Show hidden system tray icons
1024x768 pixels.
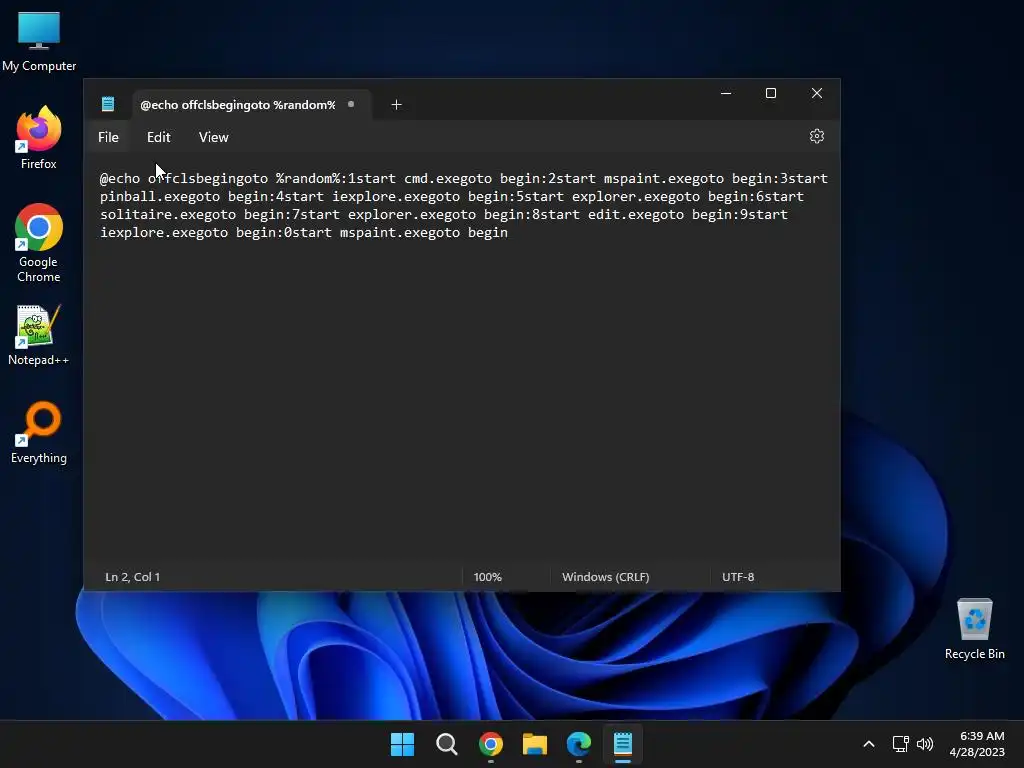click(869, 744)
